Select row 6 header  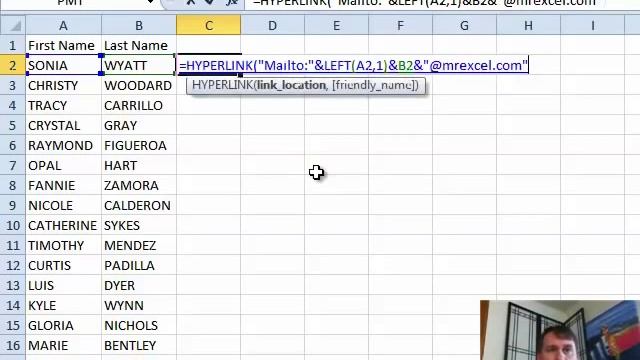point(13,145)
